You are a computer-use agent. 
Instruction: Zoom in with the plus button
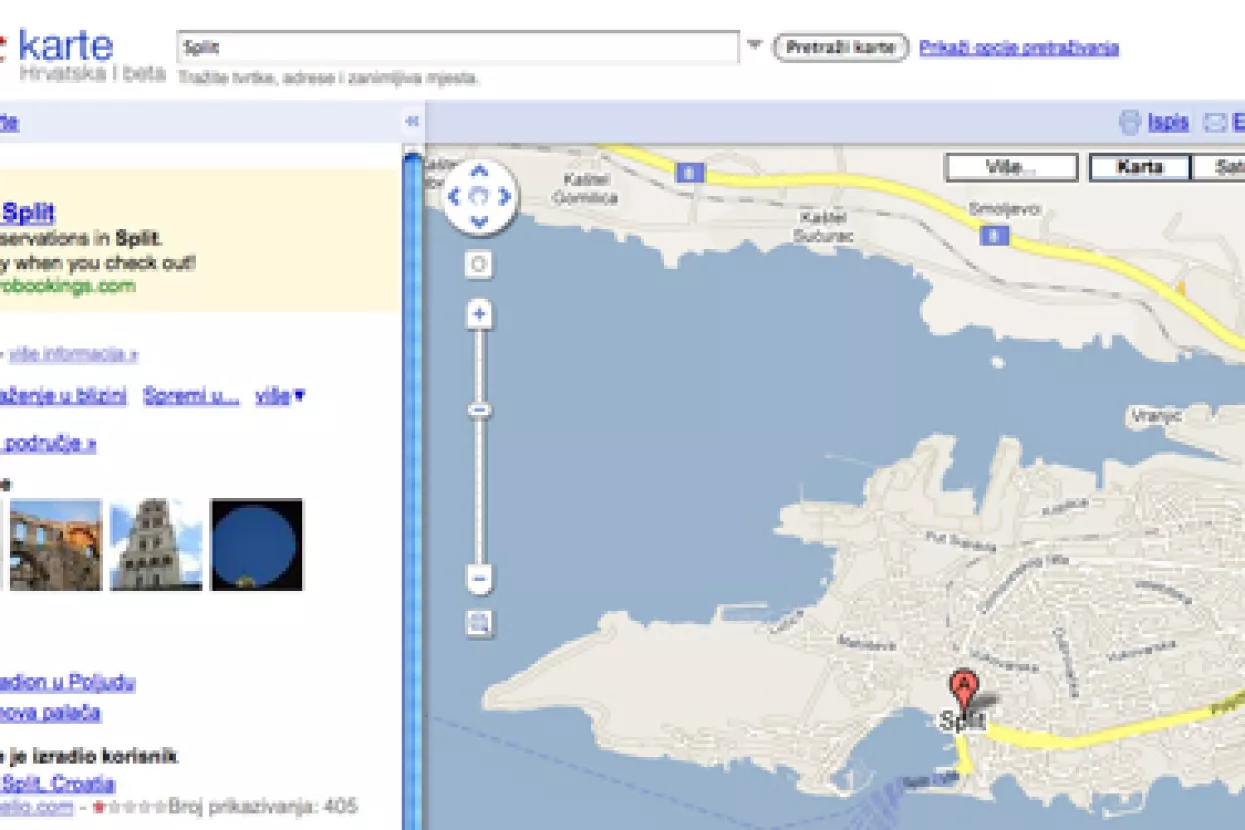click(479, 315)
